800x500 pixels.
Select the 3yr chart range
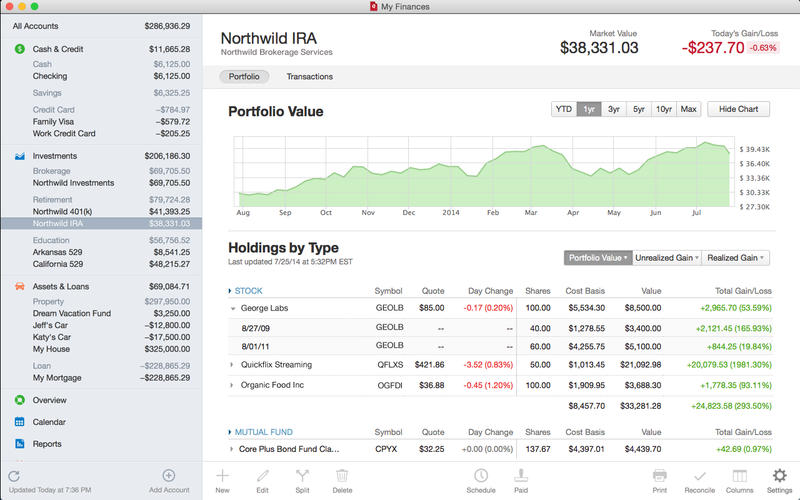tap(613, 110)
